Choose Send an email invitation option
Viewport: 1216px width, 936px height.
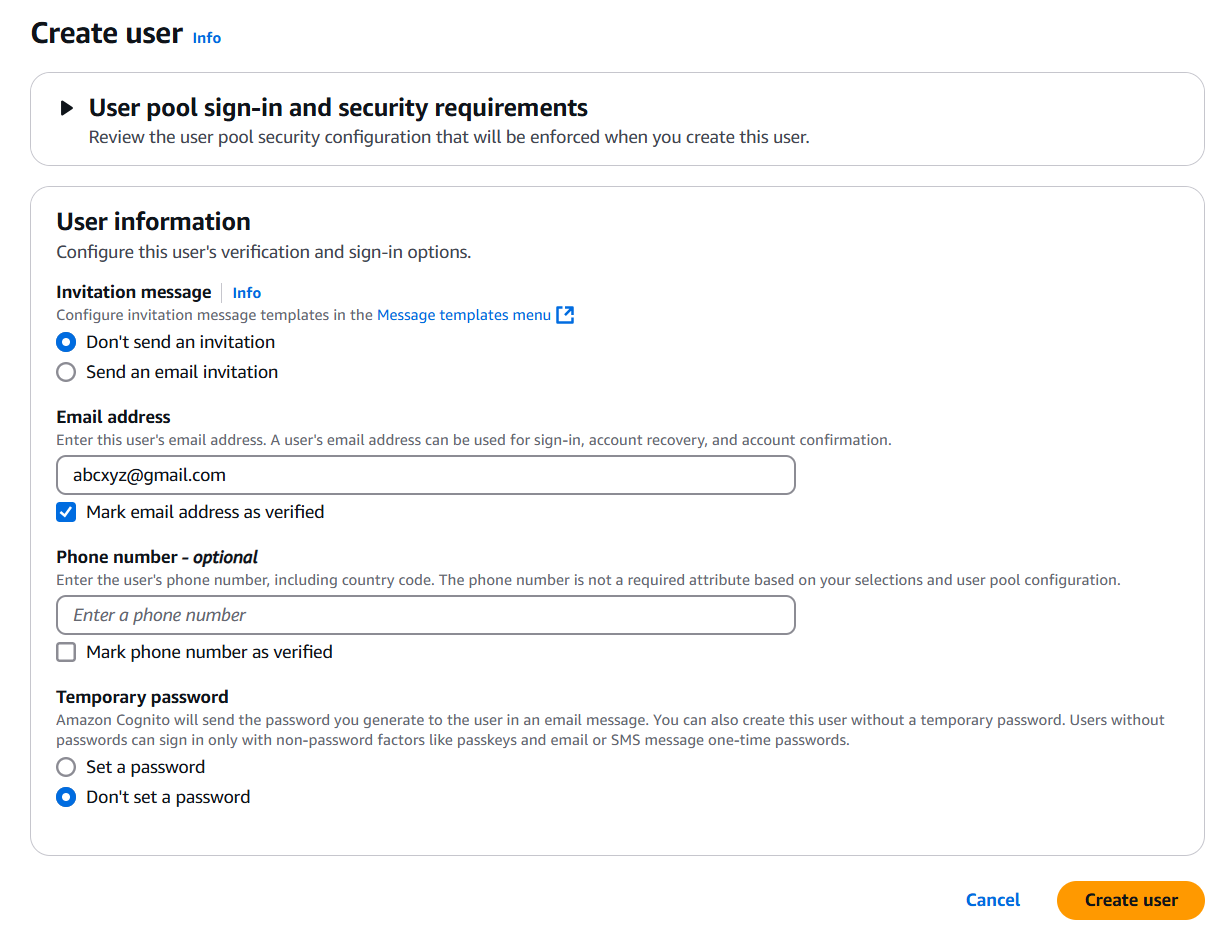66,372
